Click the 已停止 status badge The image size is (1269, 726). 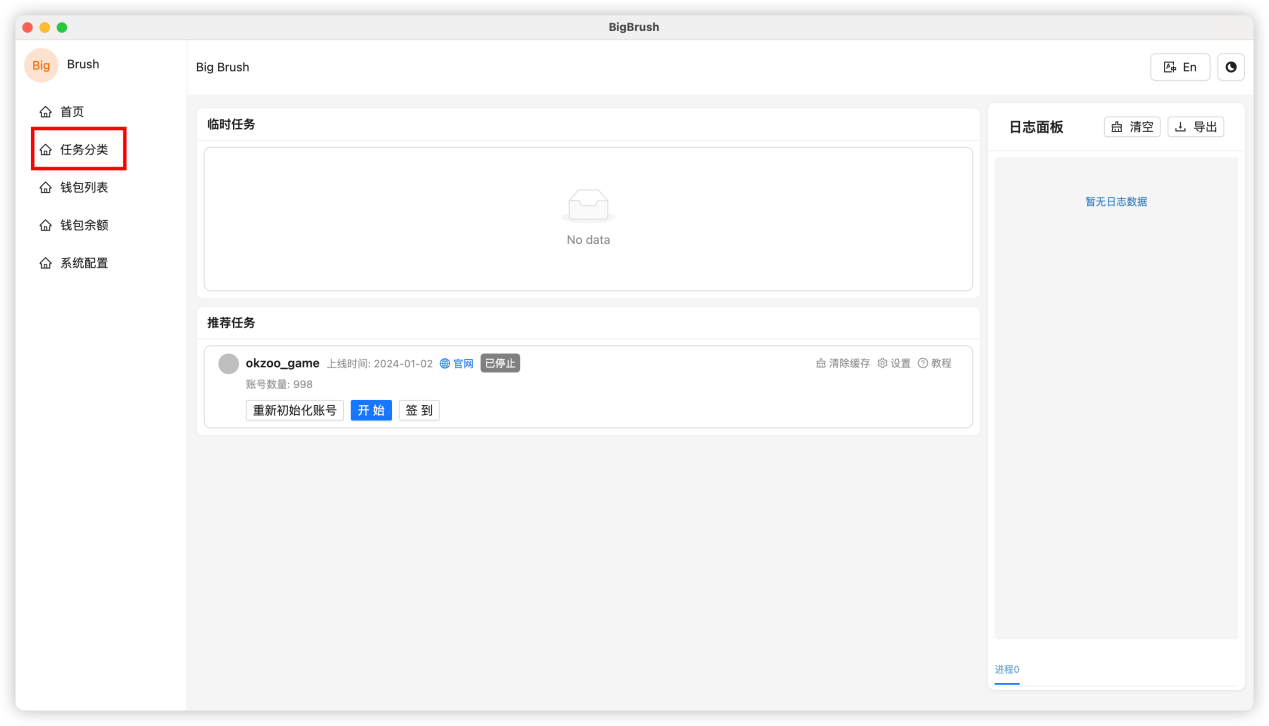pyautogui.click(x=500, y=363)
